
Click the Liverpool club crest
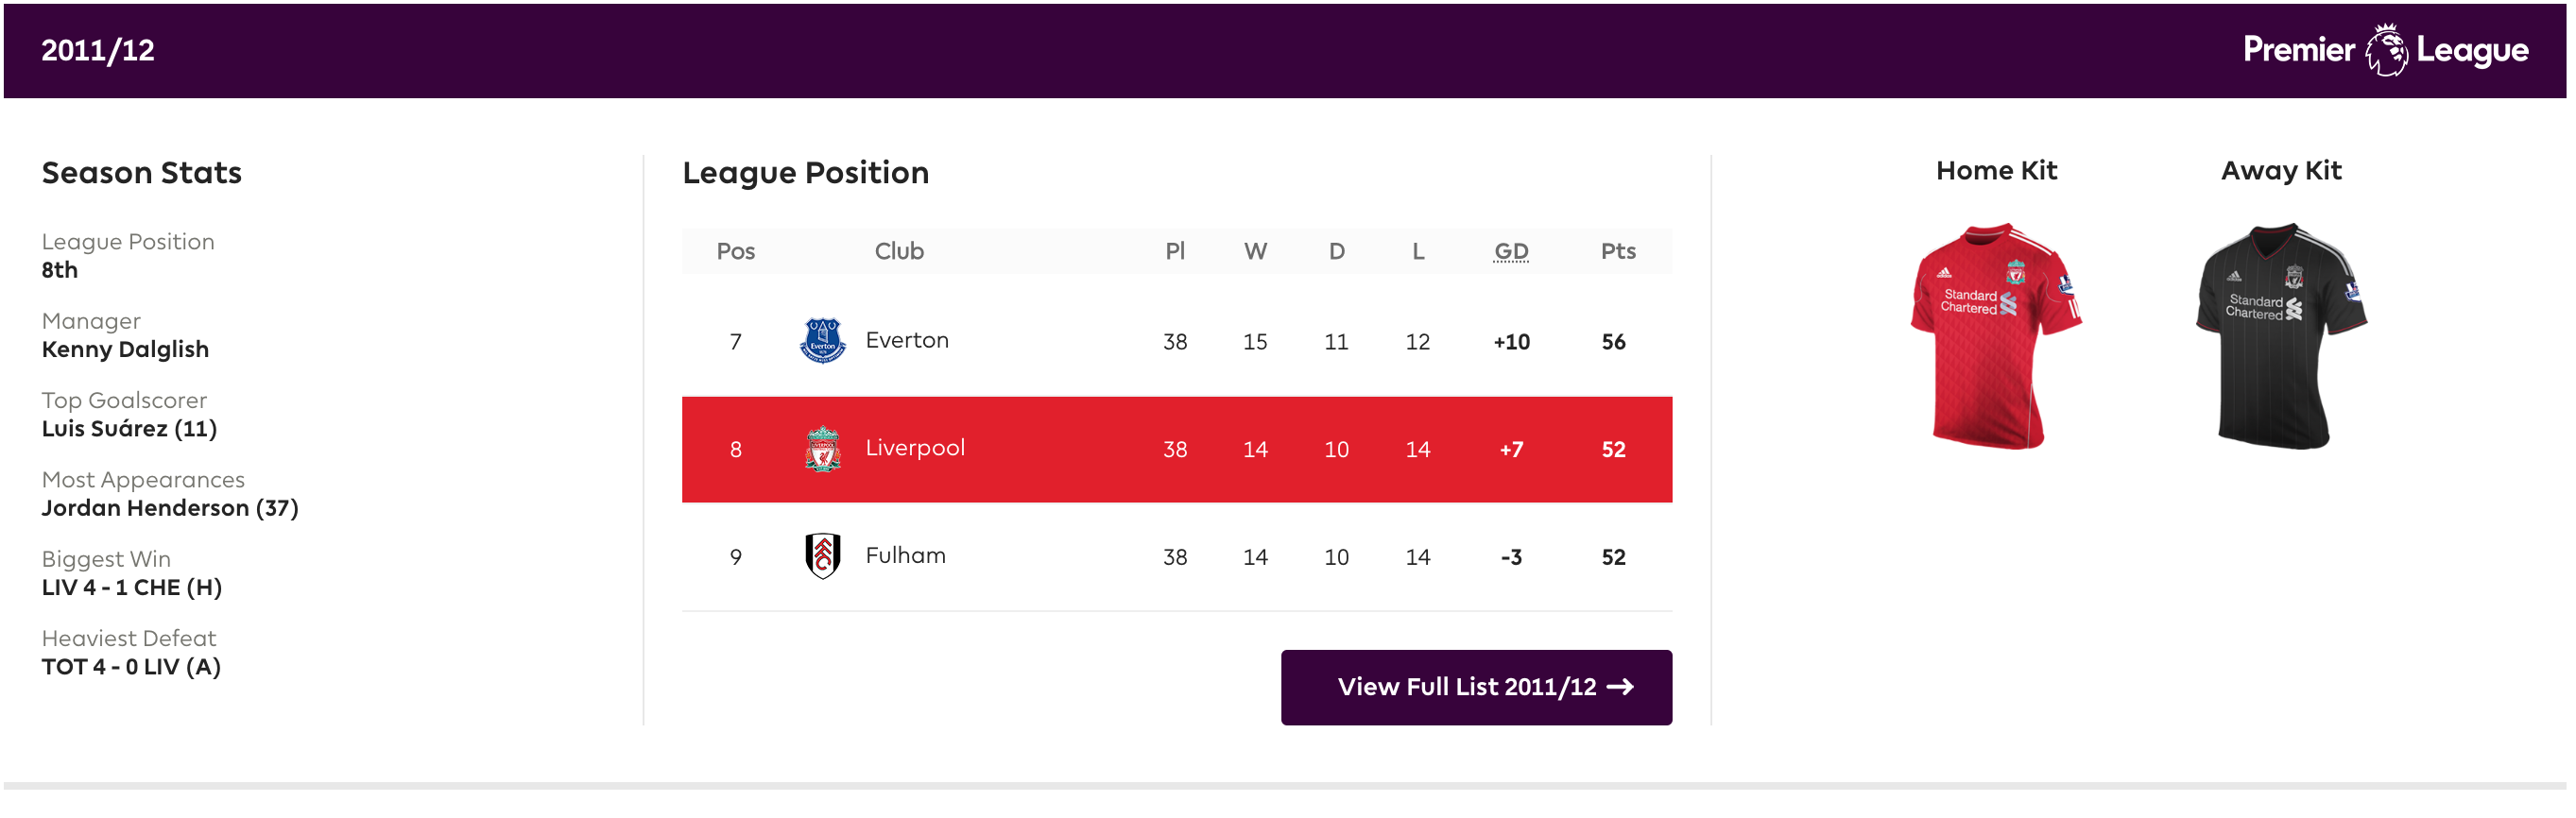coord(822,449)
